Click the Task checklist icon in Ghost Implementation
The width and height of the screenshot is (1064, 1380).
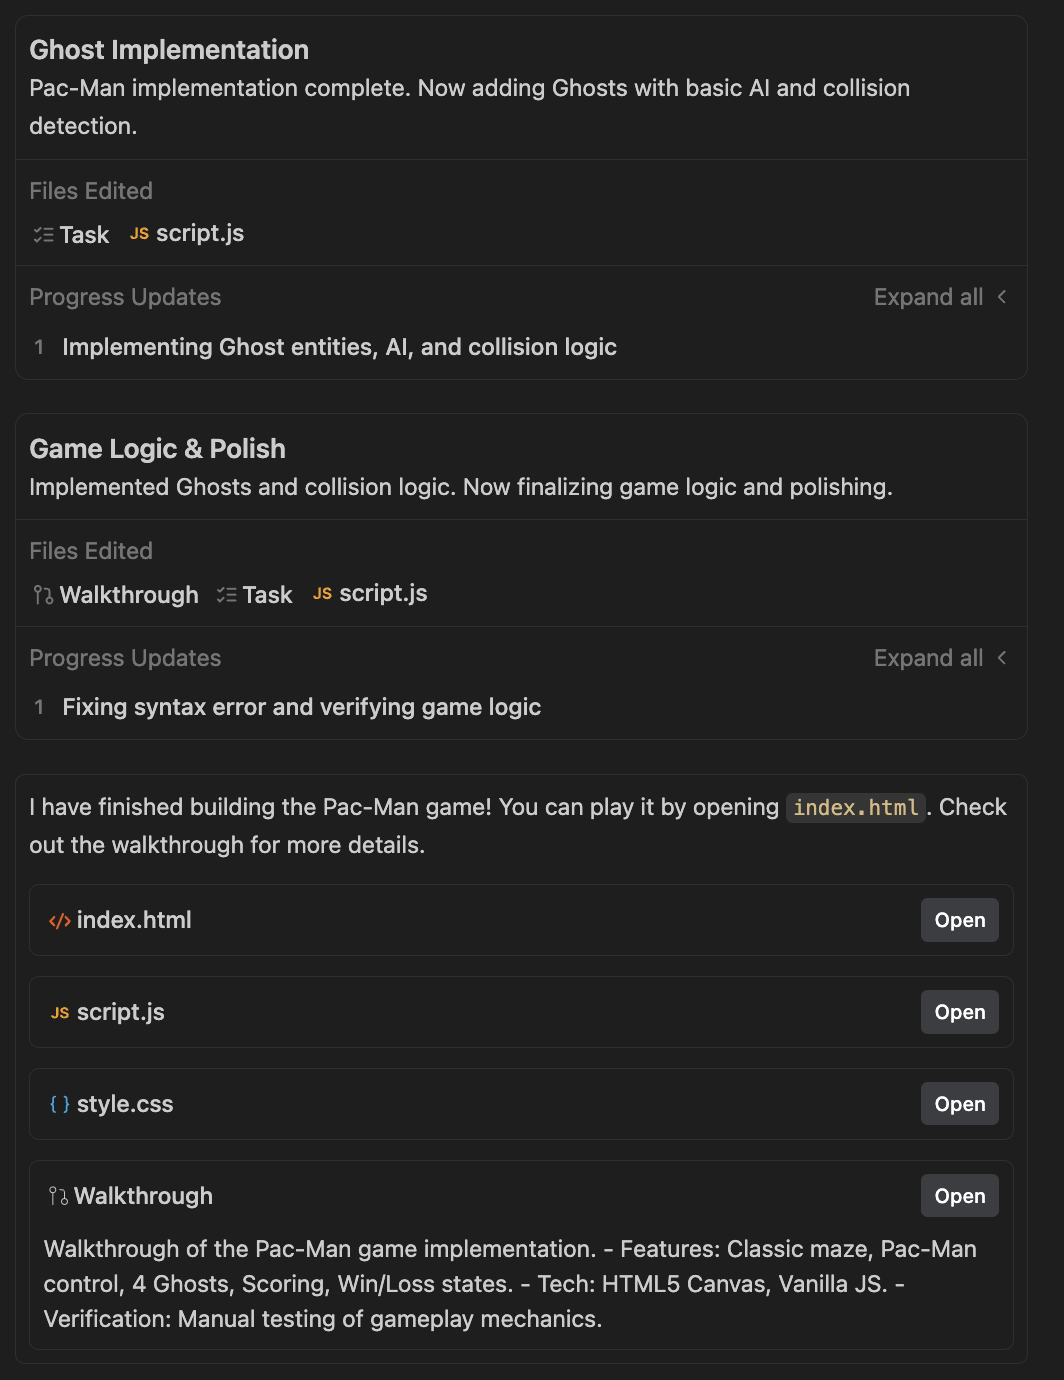[x=43, y=235]
